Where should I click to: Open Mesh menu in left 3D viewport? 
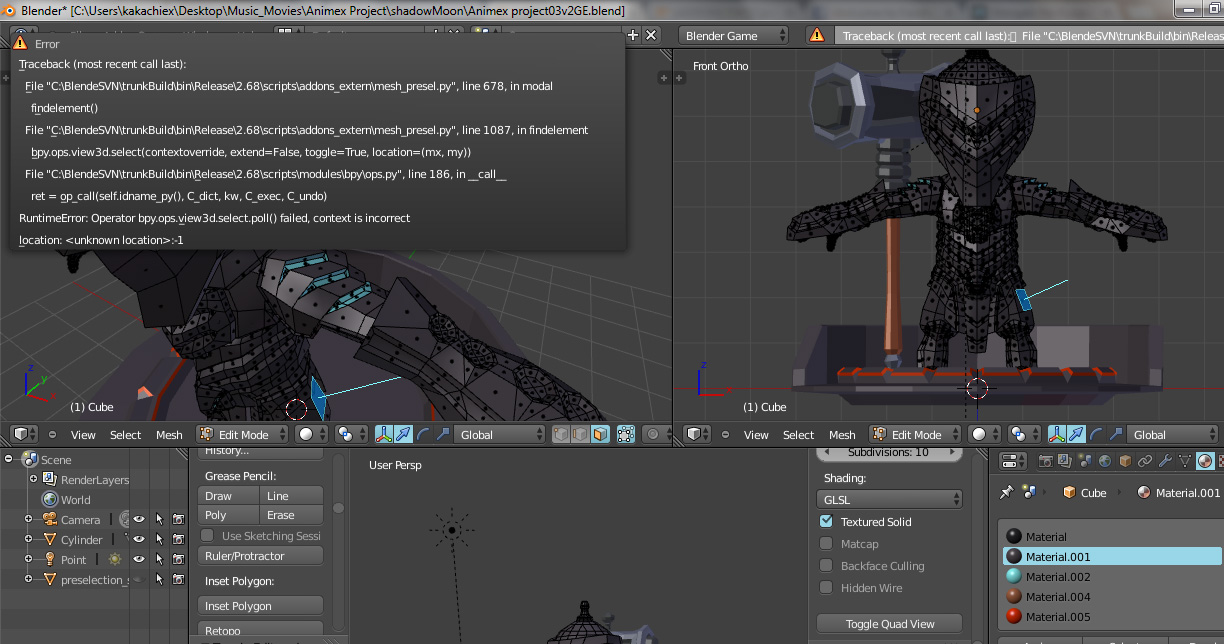pyautogui.click(x=169, y=434)
